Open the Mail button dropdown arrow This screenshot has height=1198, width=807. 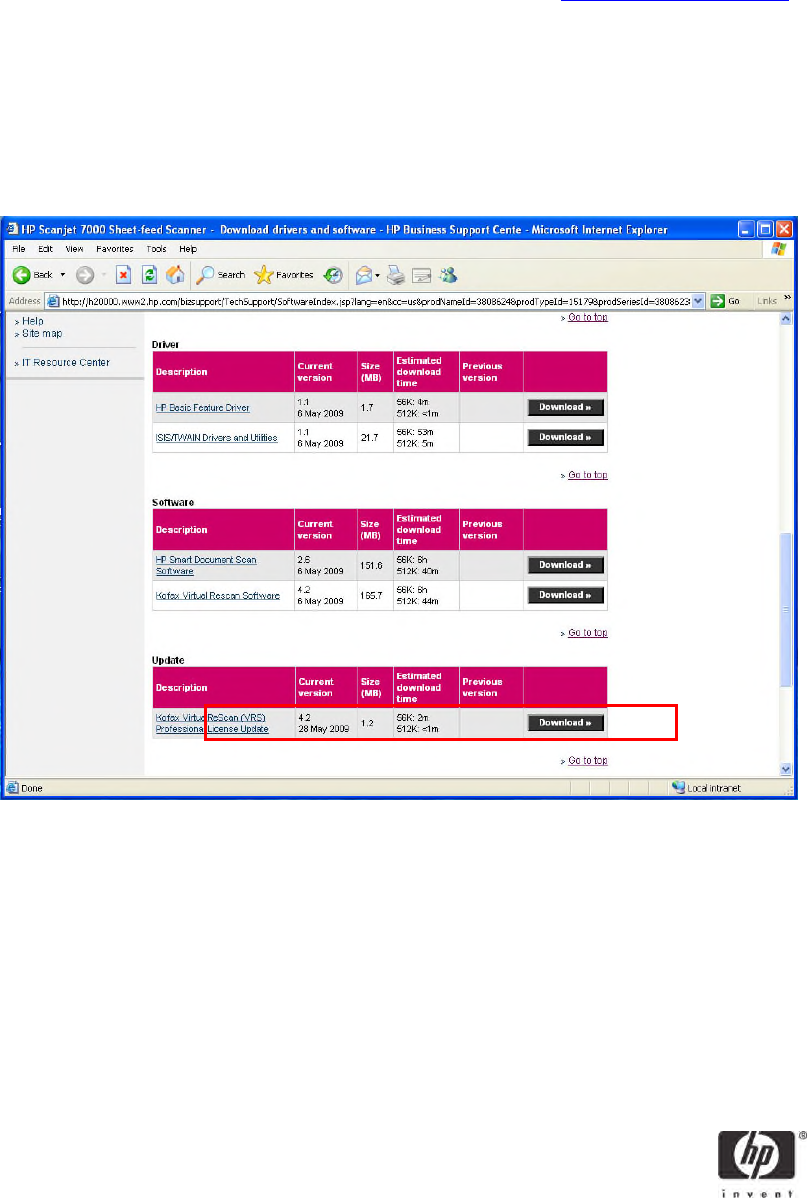[x=378, y=276]
